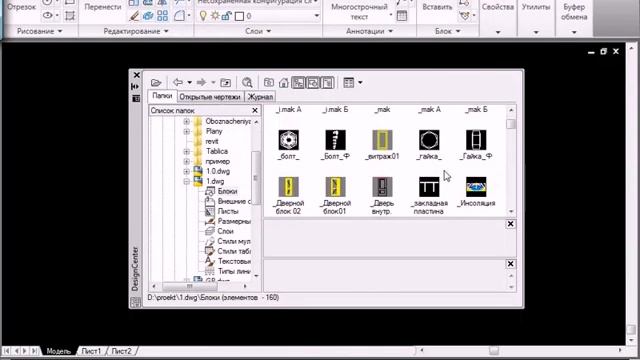Close the Список папок pane
Viewport: 640px width, 360px height.
coord(255,110)
